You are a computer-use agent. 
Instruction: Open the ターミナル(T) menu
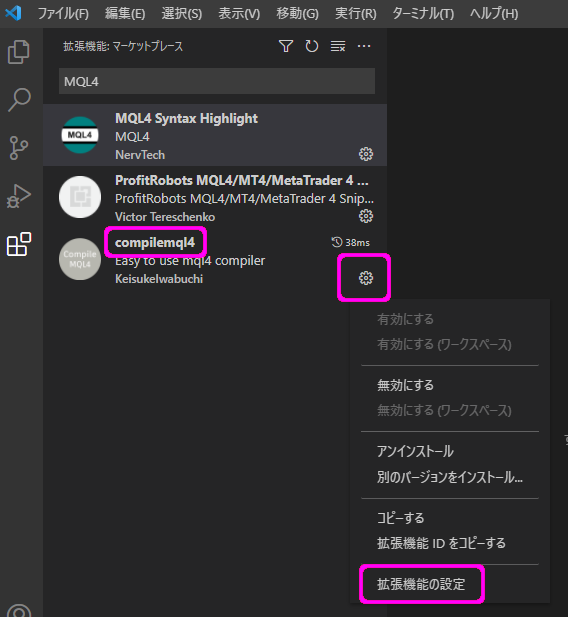[423, 13]
